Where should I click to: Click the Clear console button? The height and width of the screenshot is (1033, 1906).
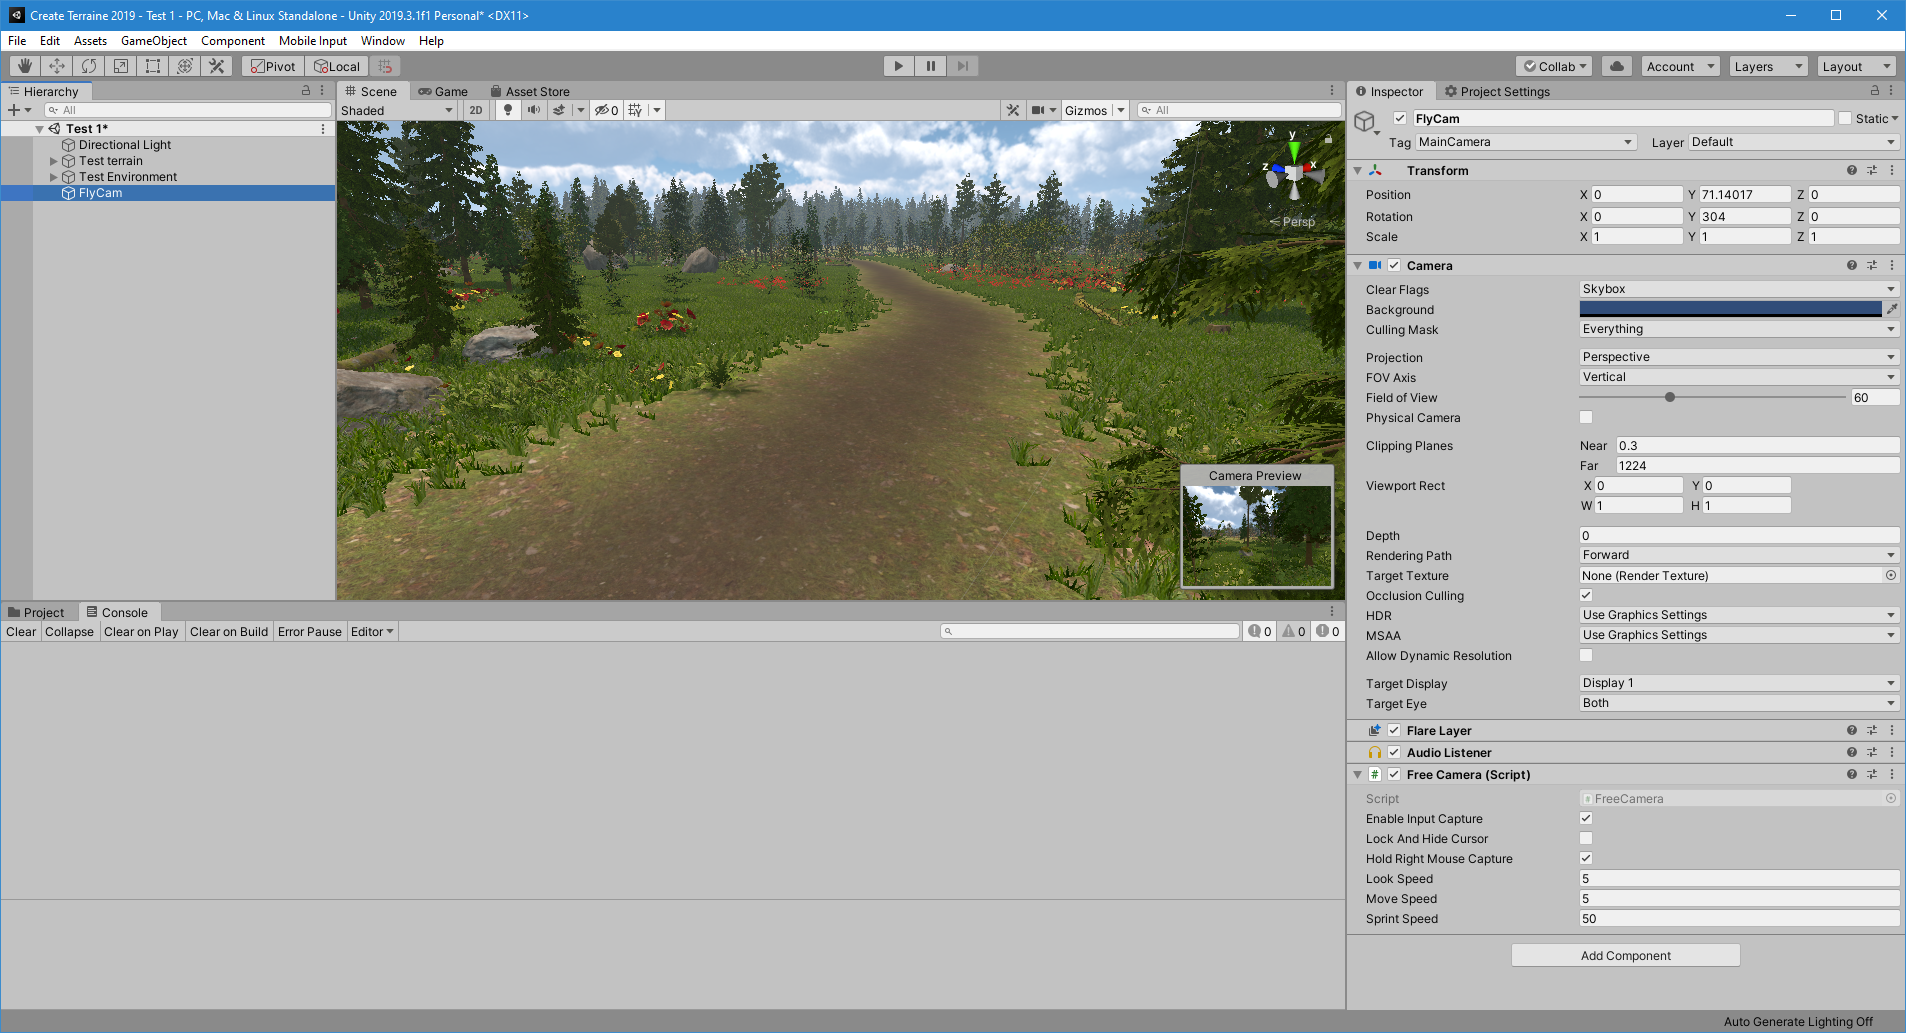point(21,631)
